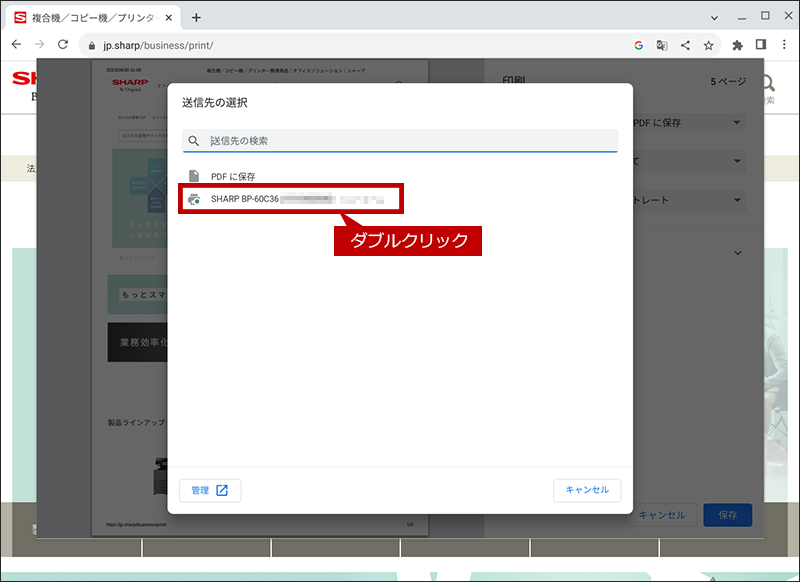Reload the page with refresh icon
Viewport: 800px width, 582px height.
63,45
